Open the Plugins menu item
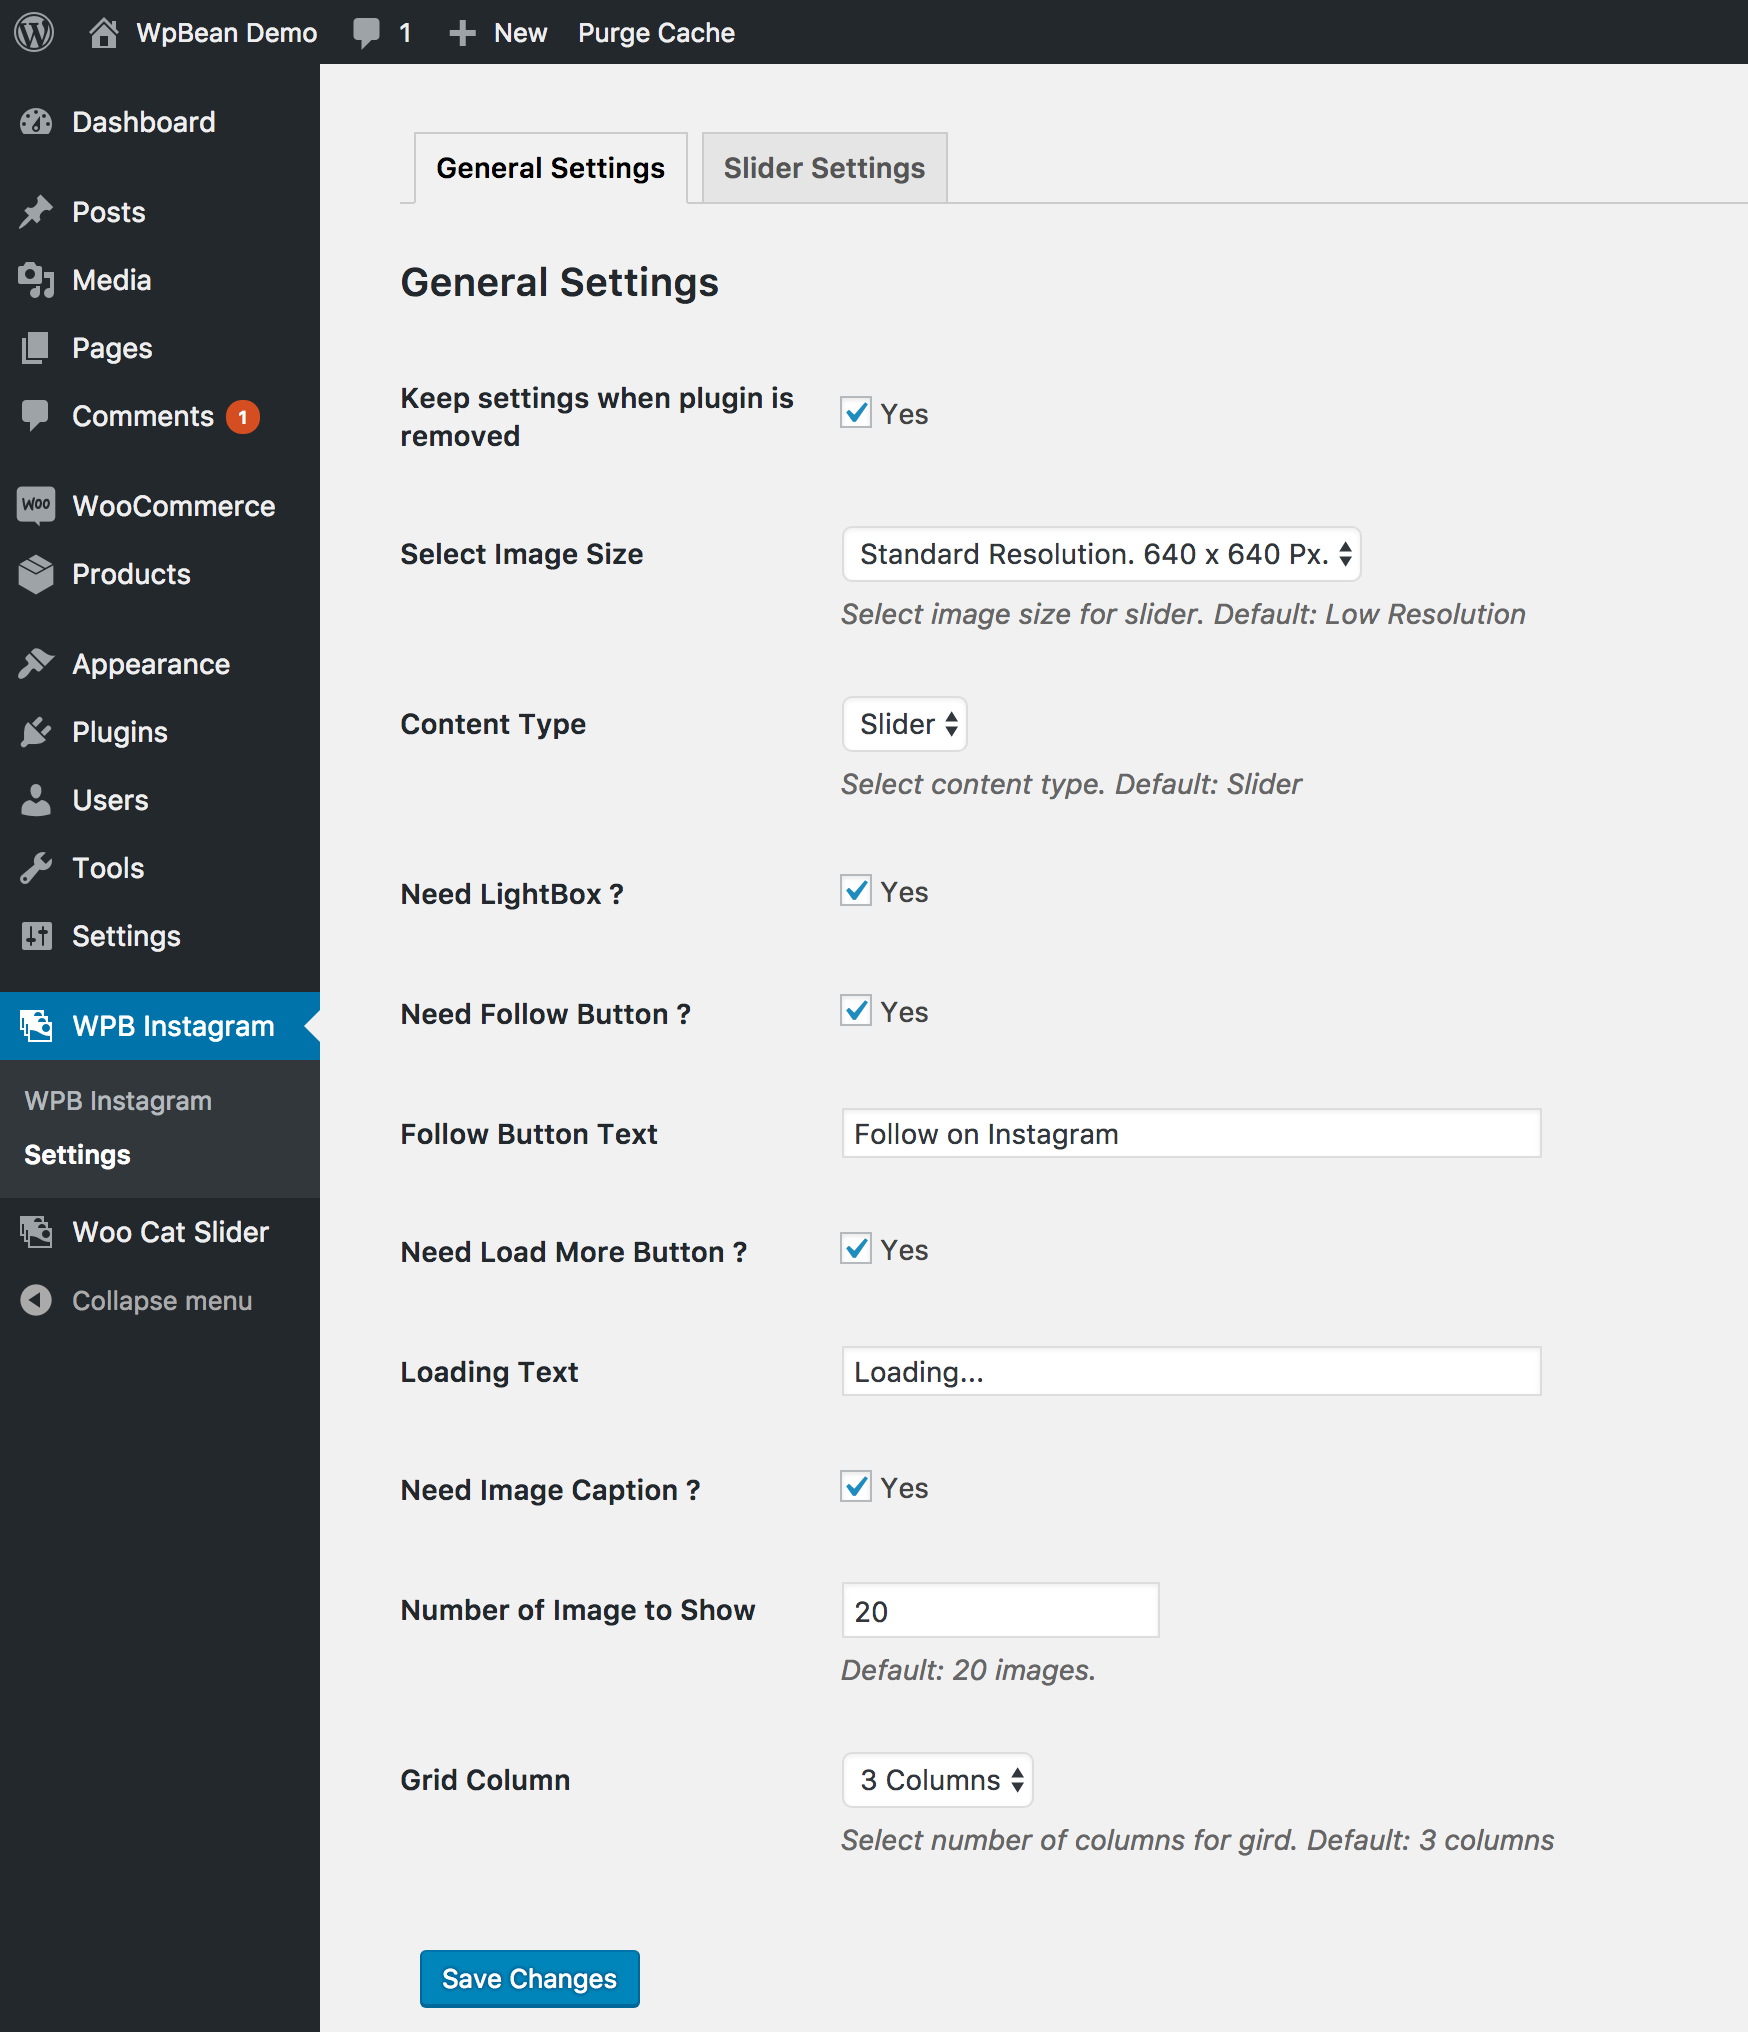1748x2032 pixels. tap(160, 732)
